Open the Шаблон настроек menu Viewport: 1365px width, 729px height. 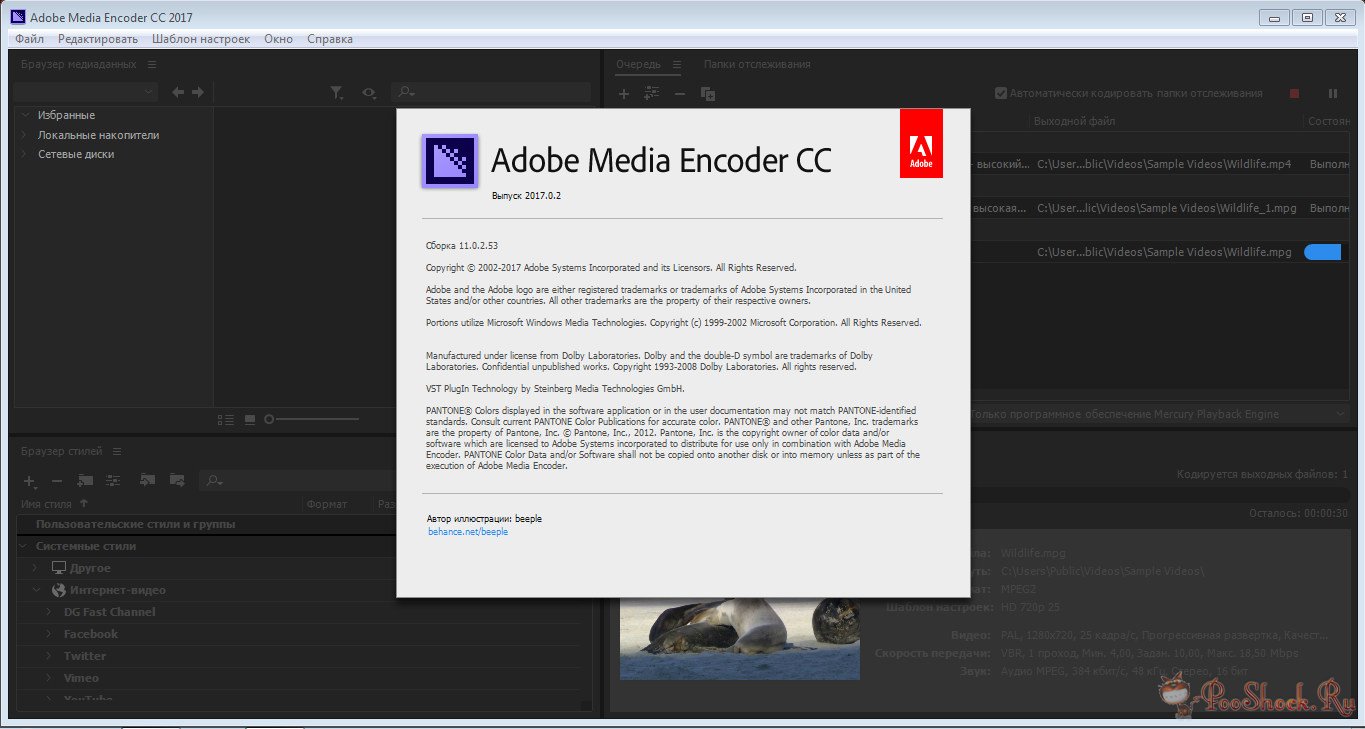[201, 39]
